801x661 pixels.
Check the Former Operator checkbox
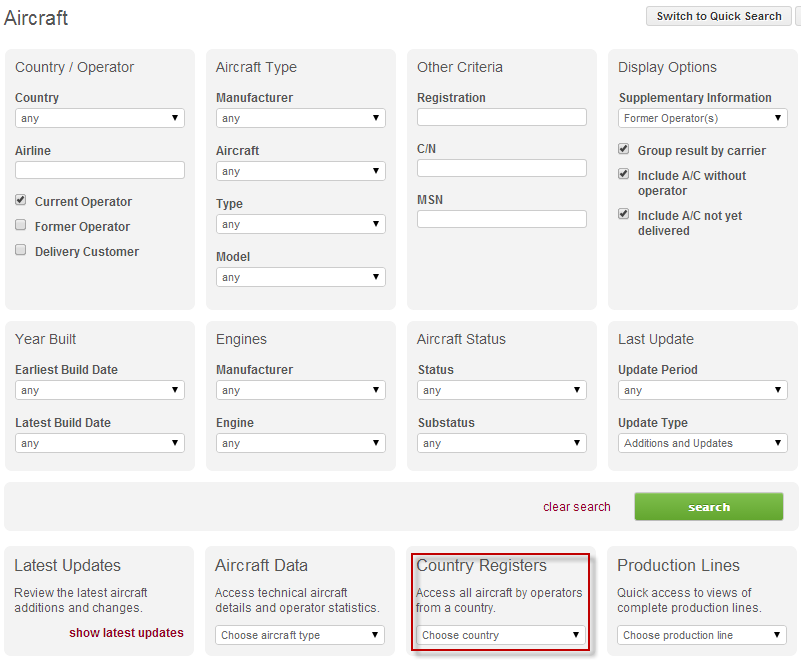[x=21, y=226]
